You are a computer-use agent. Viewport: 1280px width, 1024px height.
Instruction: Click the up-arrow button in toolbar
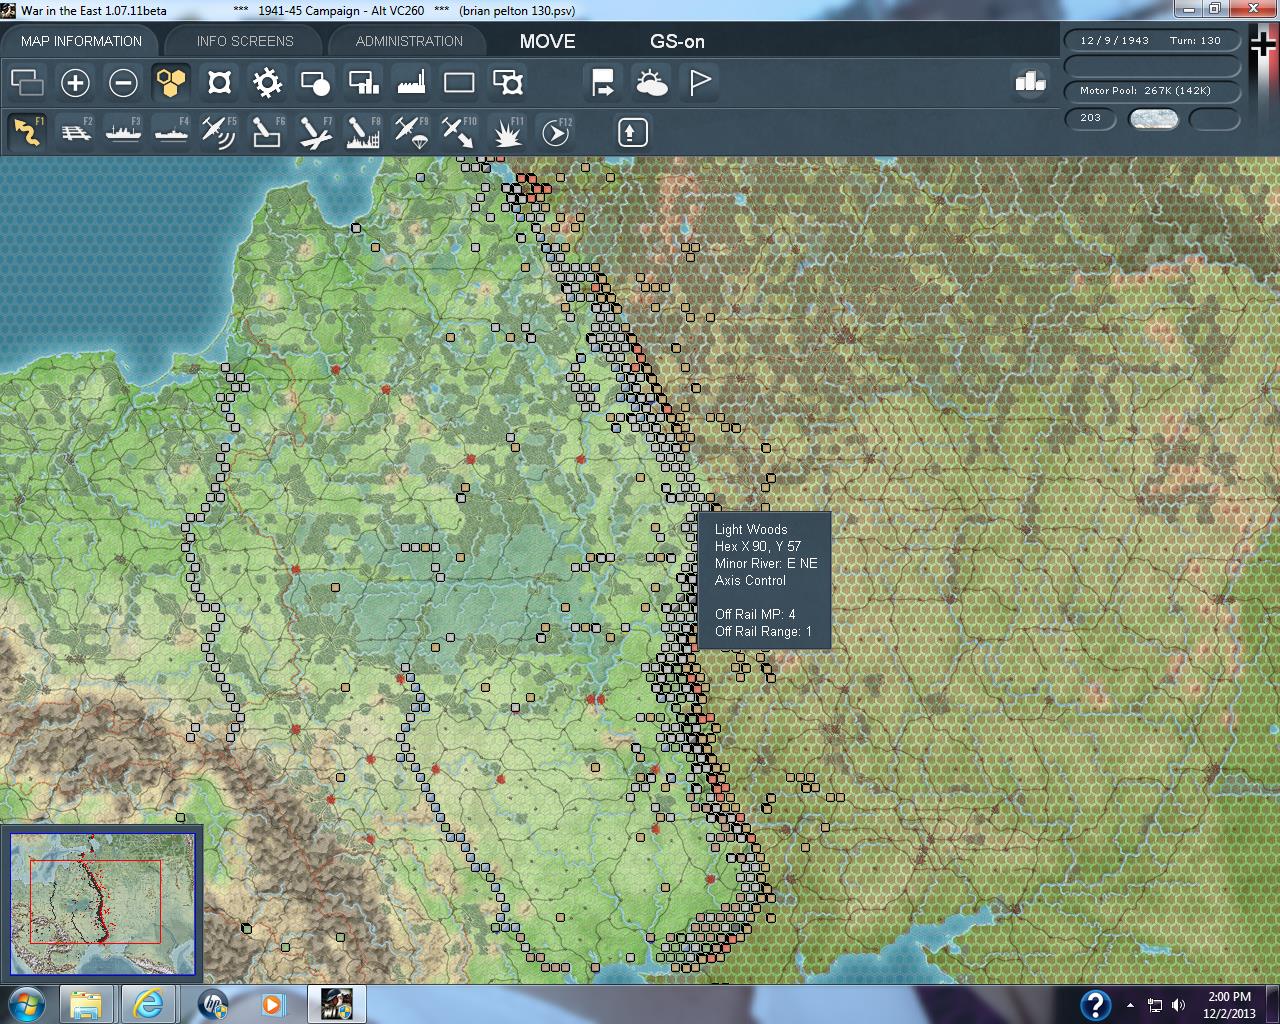(632, 132)
